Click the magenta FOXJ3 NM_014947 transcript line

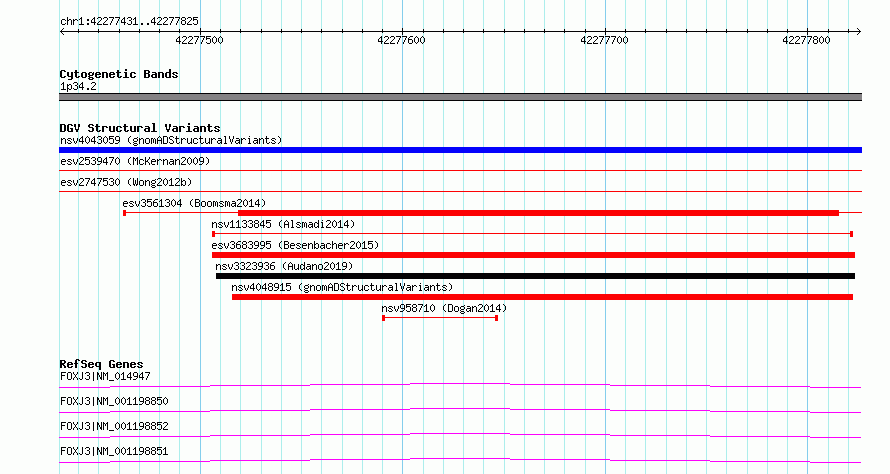[460, 385]
